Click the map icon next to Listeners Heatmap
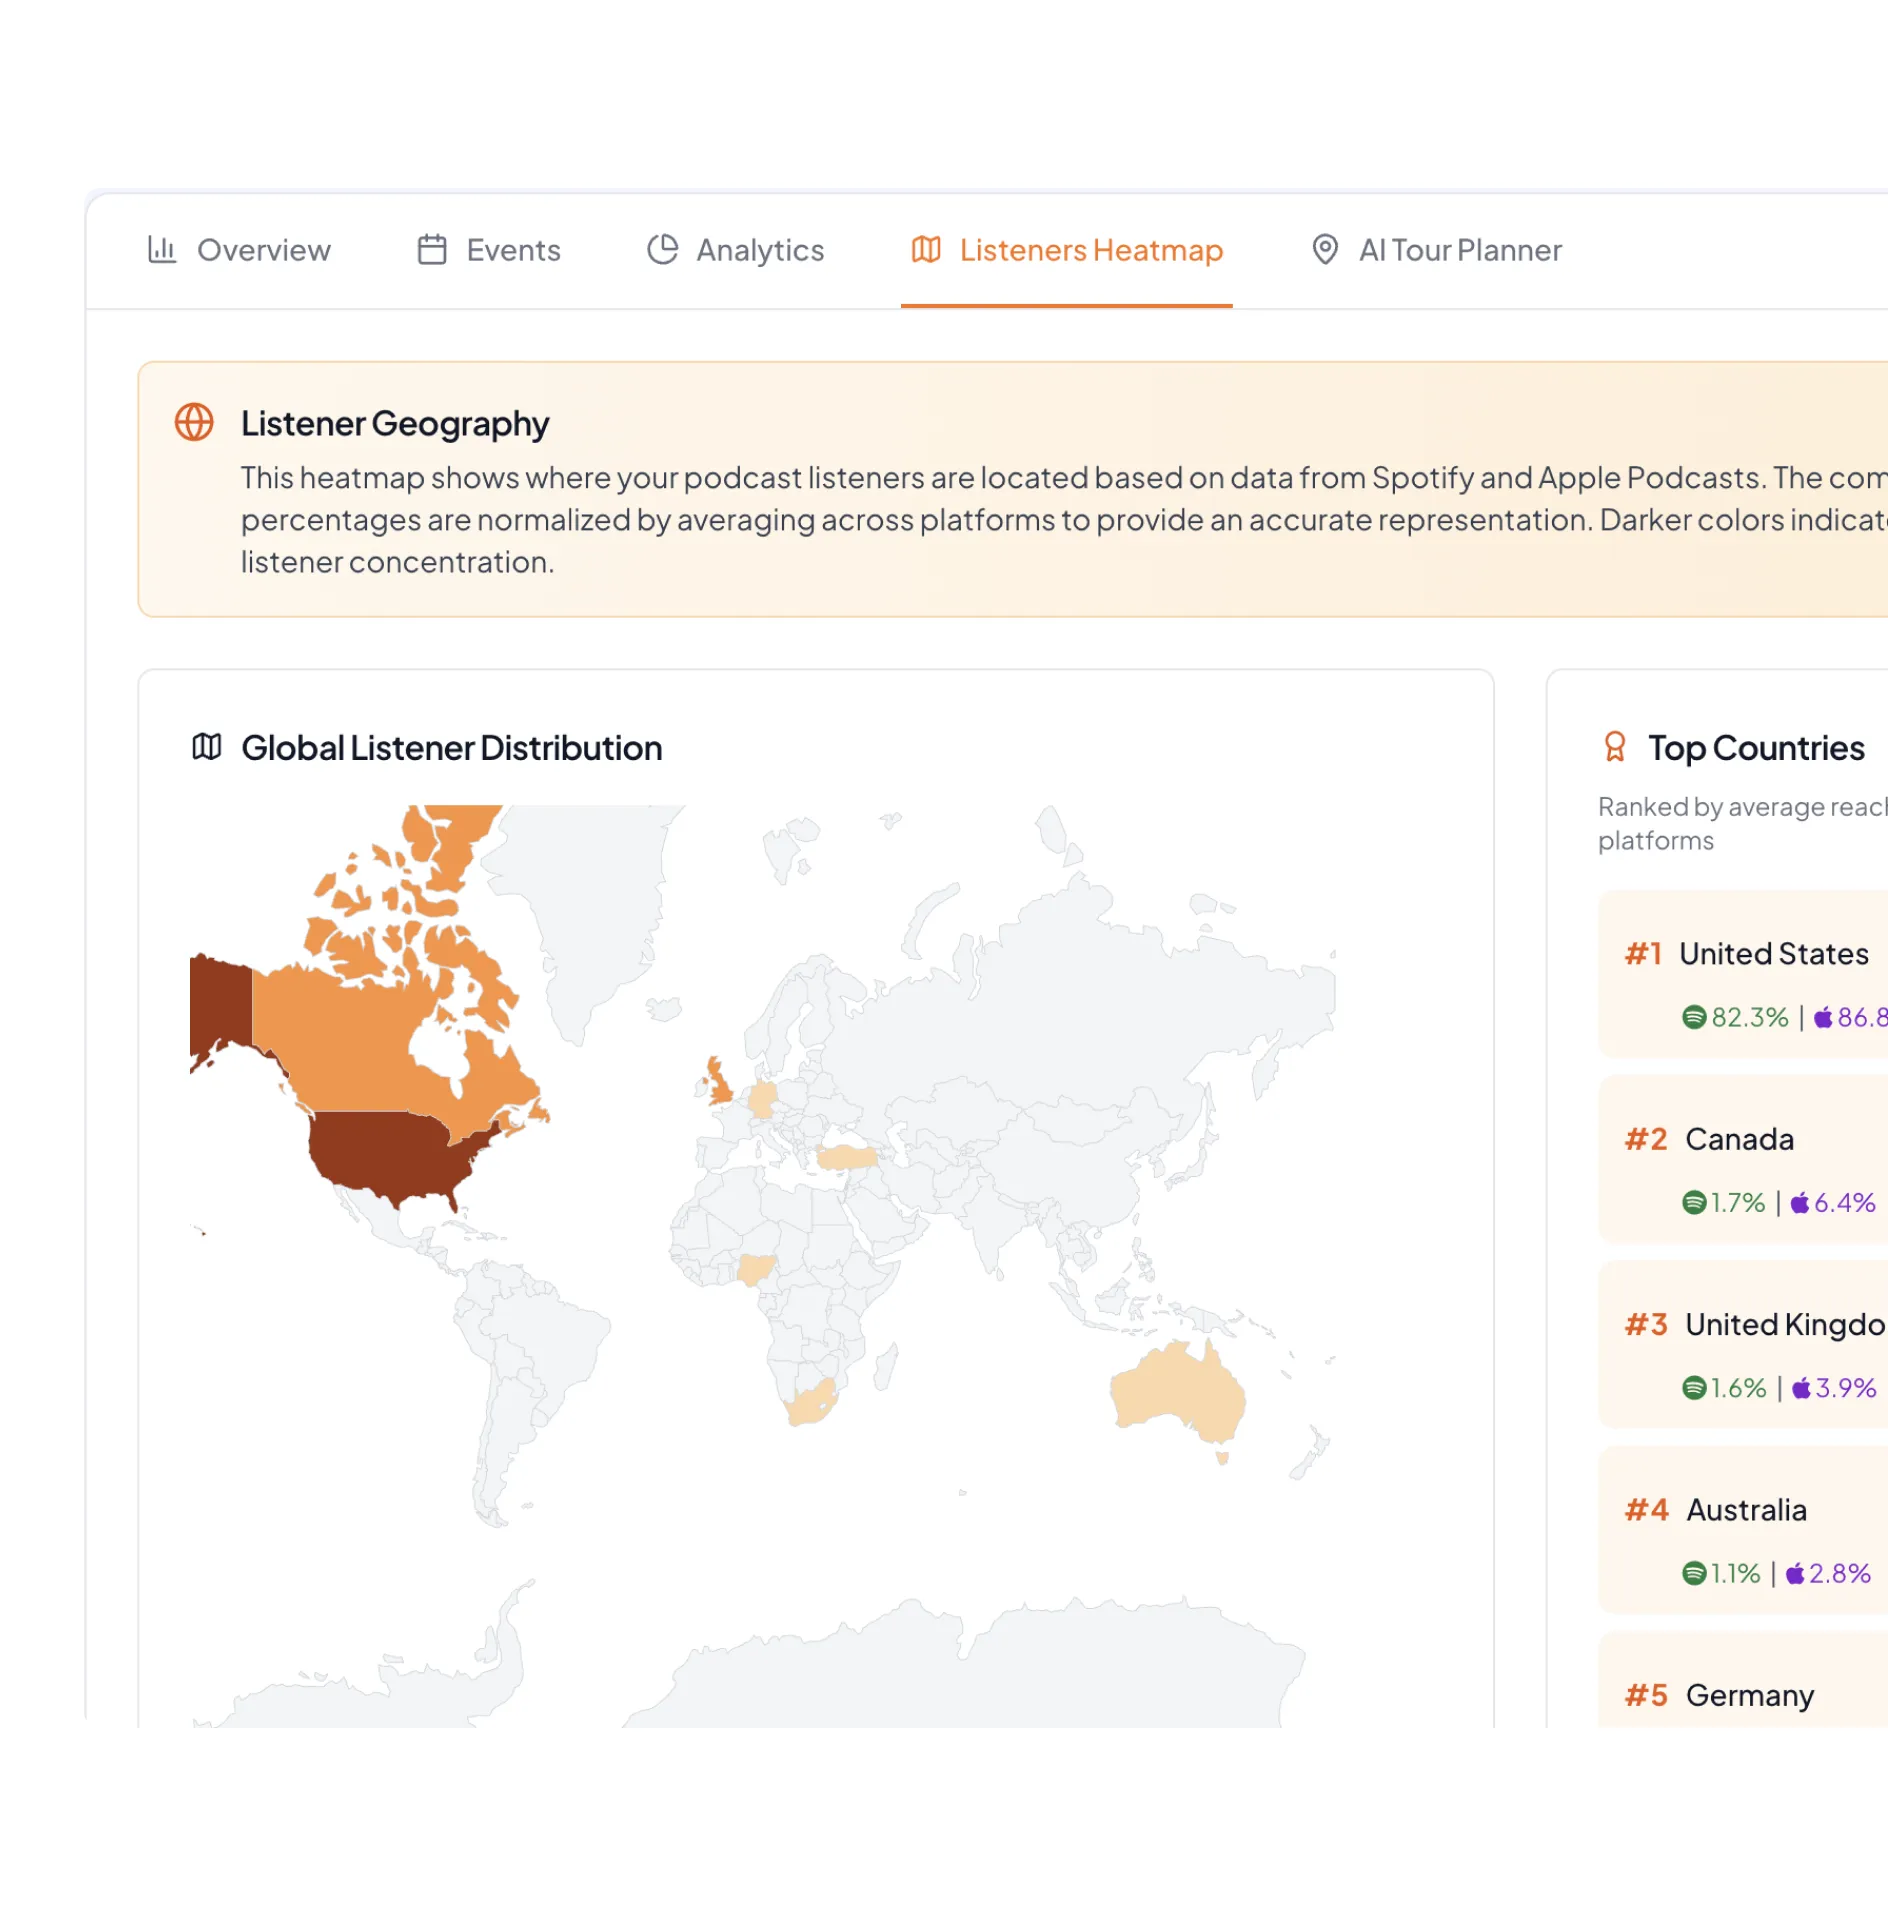 926,250
